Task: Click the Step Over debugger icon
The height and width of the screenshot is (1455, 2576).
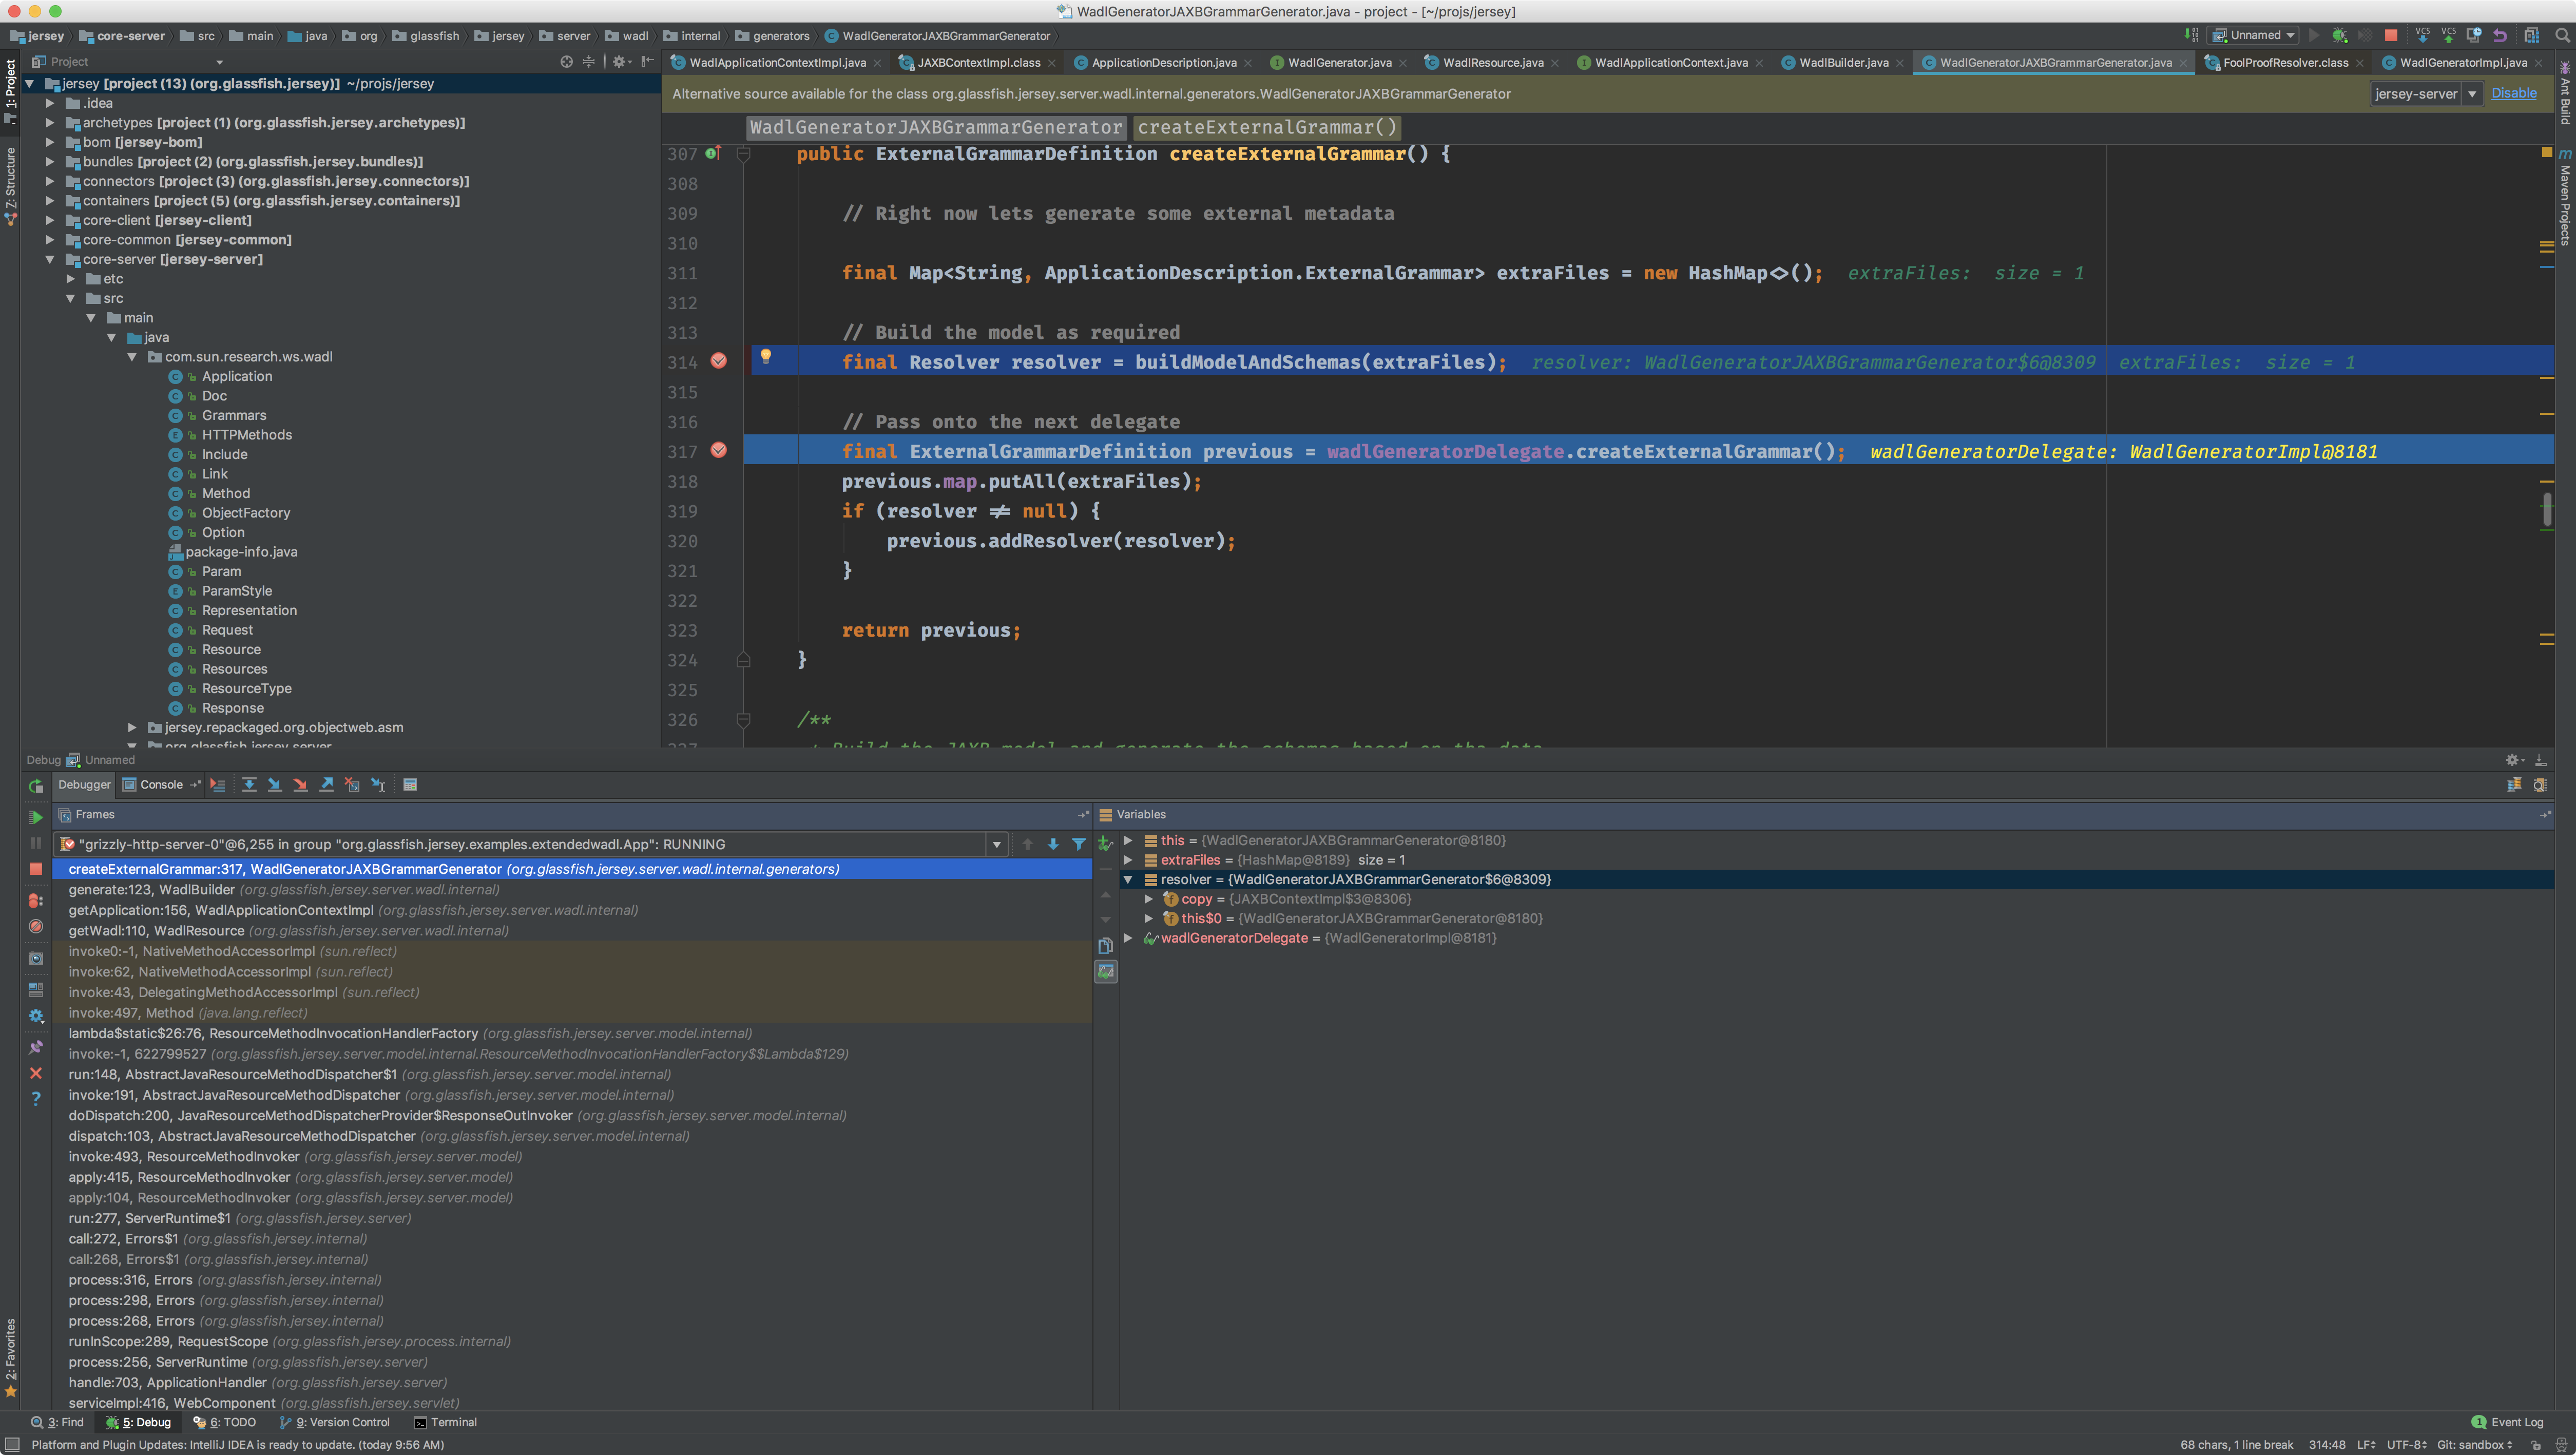Action: [x=249, y=785]
